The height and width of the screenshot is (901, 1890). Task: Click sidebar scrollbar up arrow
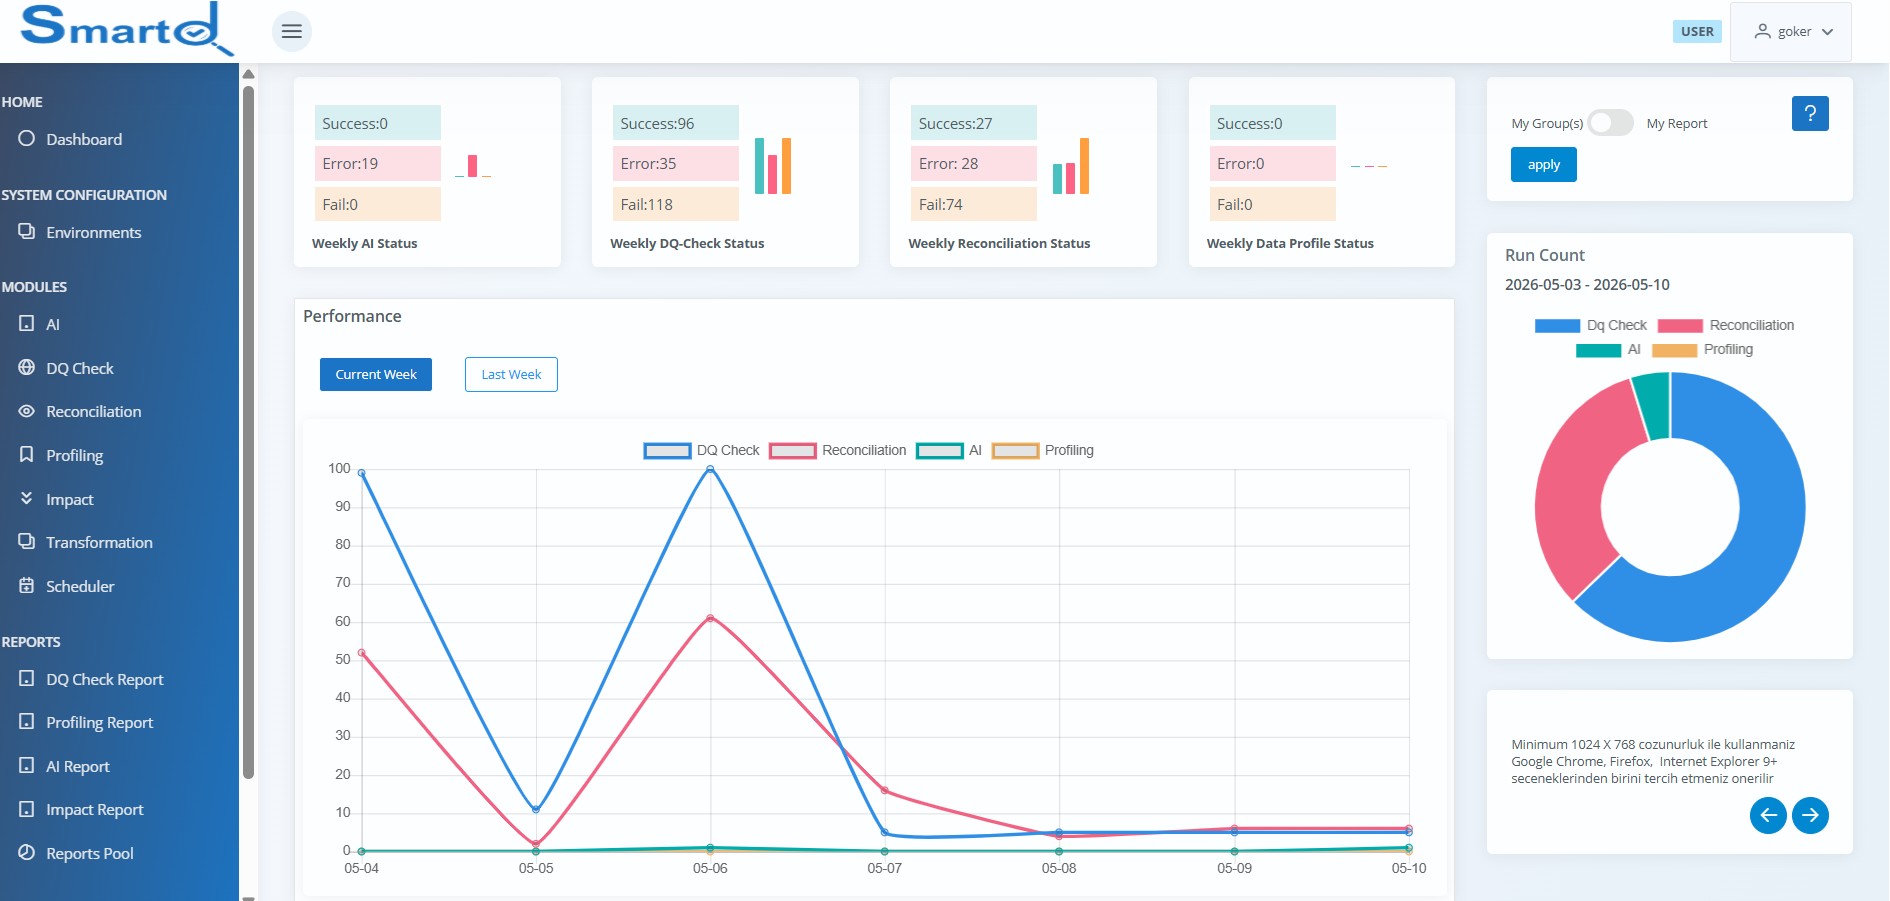[x=248, y=74]
